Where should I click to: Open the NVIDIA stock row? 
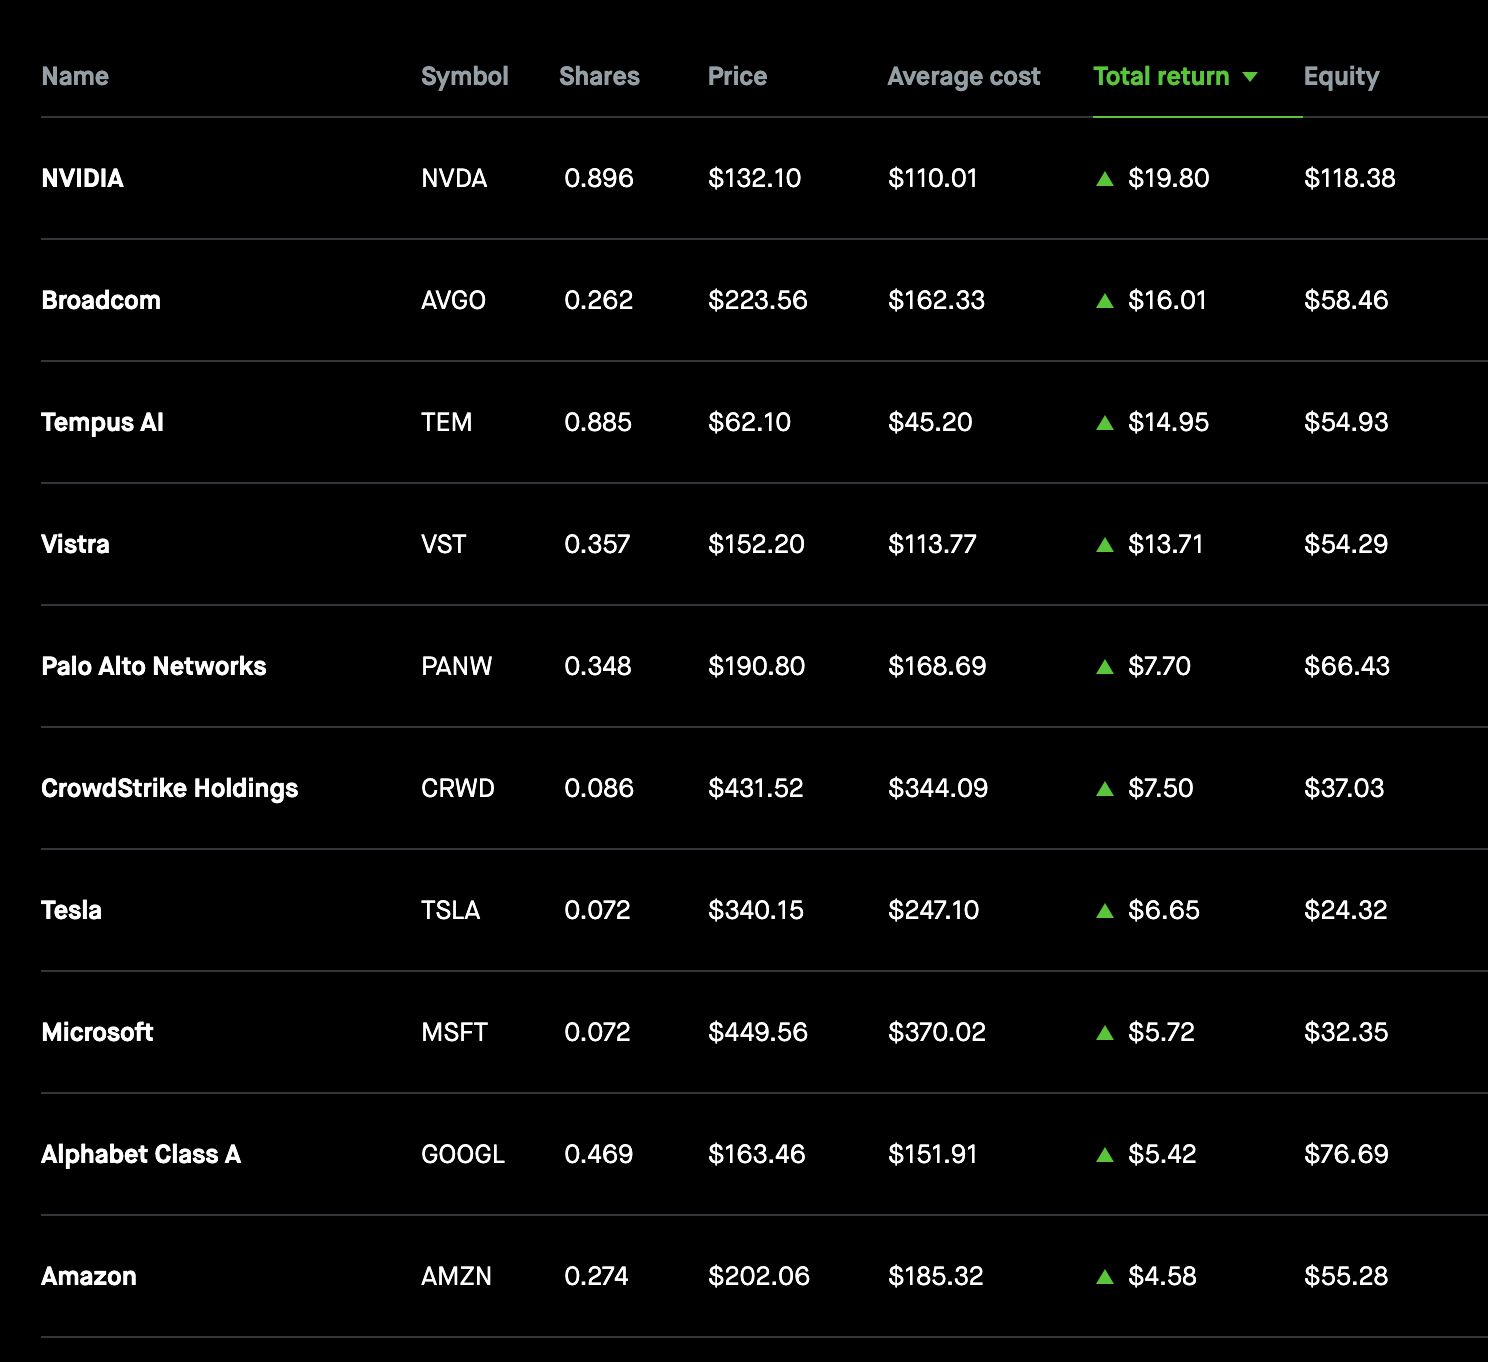point(764,178)
